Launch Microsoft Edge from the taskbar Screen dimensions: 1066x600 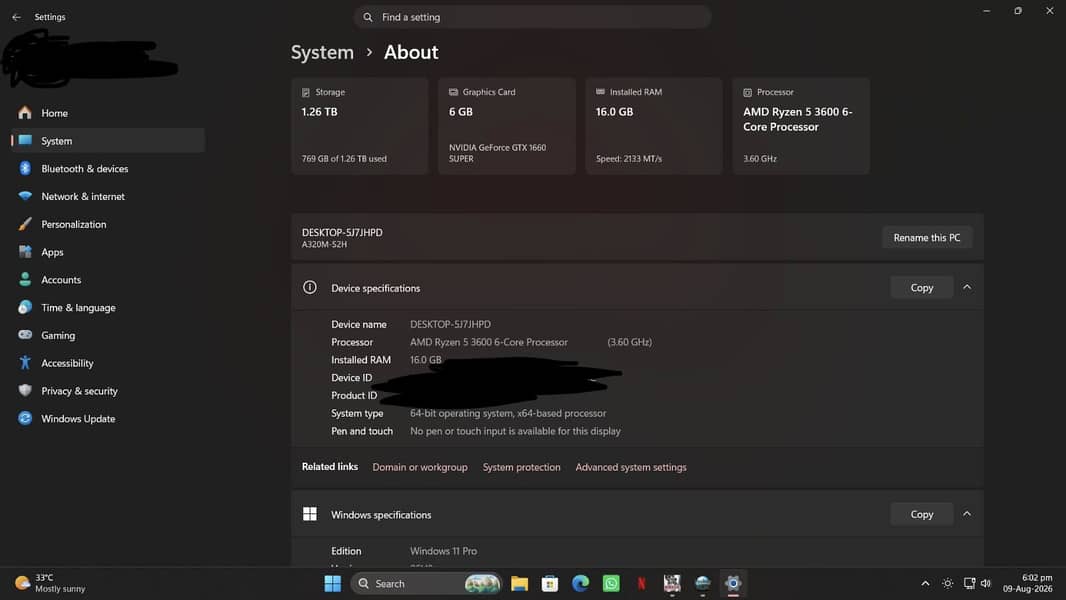click(581, 584)
